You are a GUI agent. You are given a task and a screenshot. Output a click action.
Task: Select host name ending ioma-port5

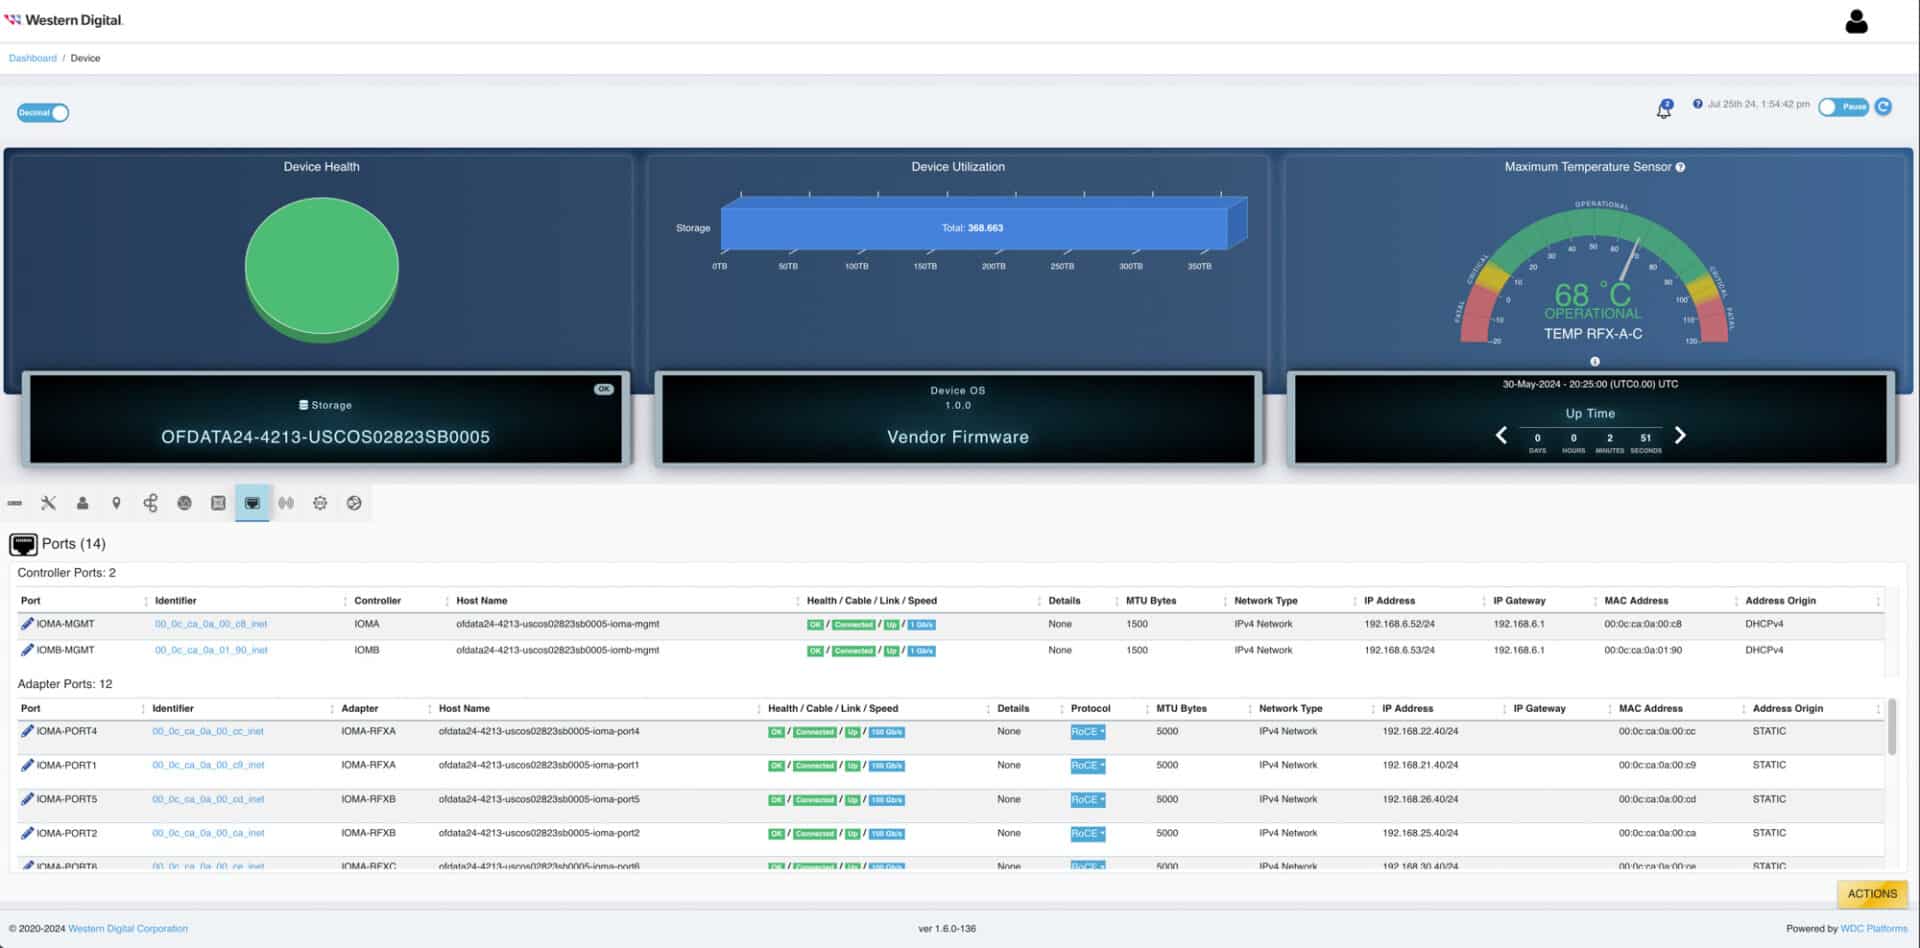pos(539,799)
